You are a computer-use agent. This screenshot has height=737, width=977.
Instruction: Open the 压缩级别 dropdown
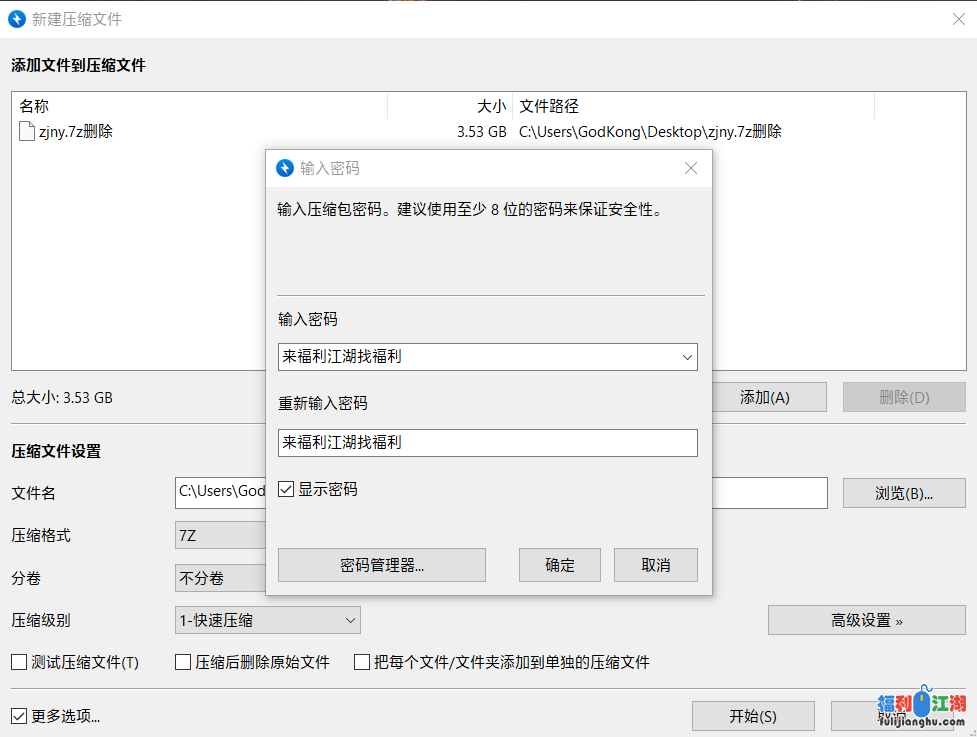coord(267,620)
